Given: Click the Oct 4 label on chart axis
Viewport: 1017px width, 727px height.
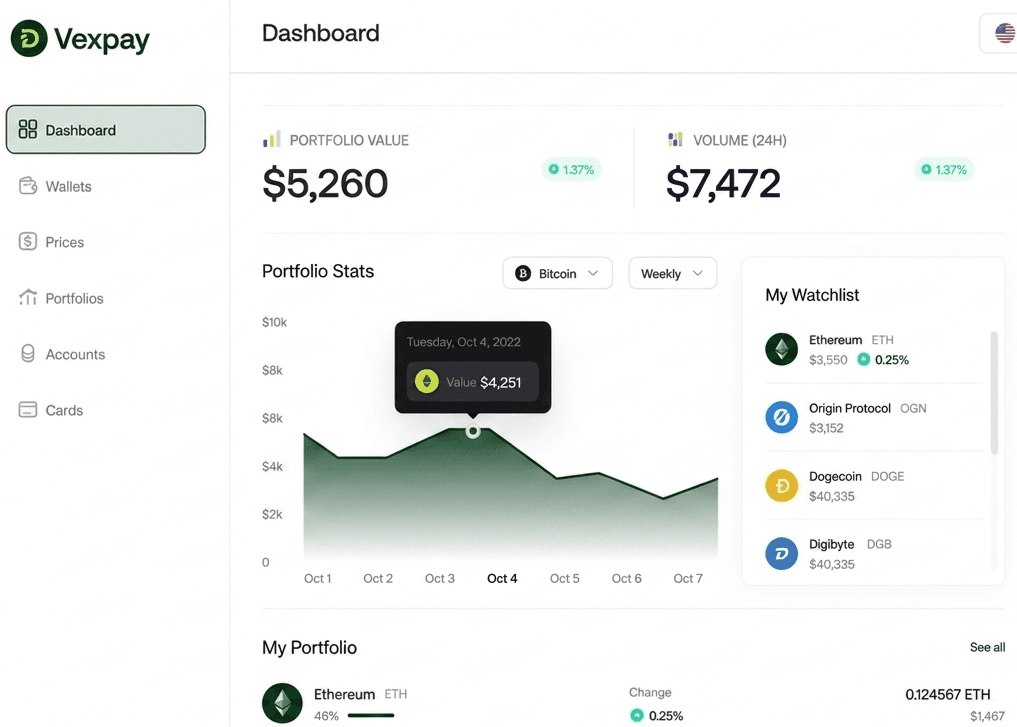Looking at the screenshot, I should coord(502,578).
